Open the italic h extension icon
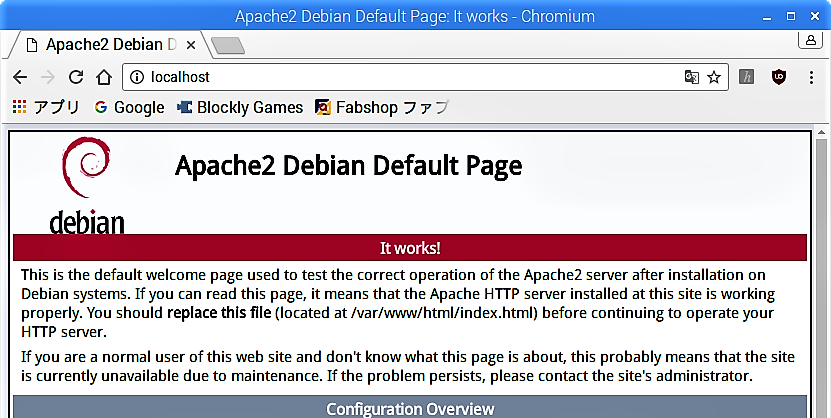The width and height of the screenshot is (831, 418). 747,77
